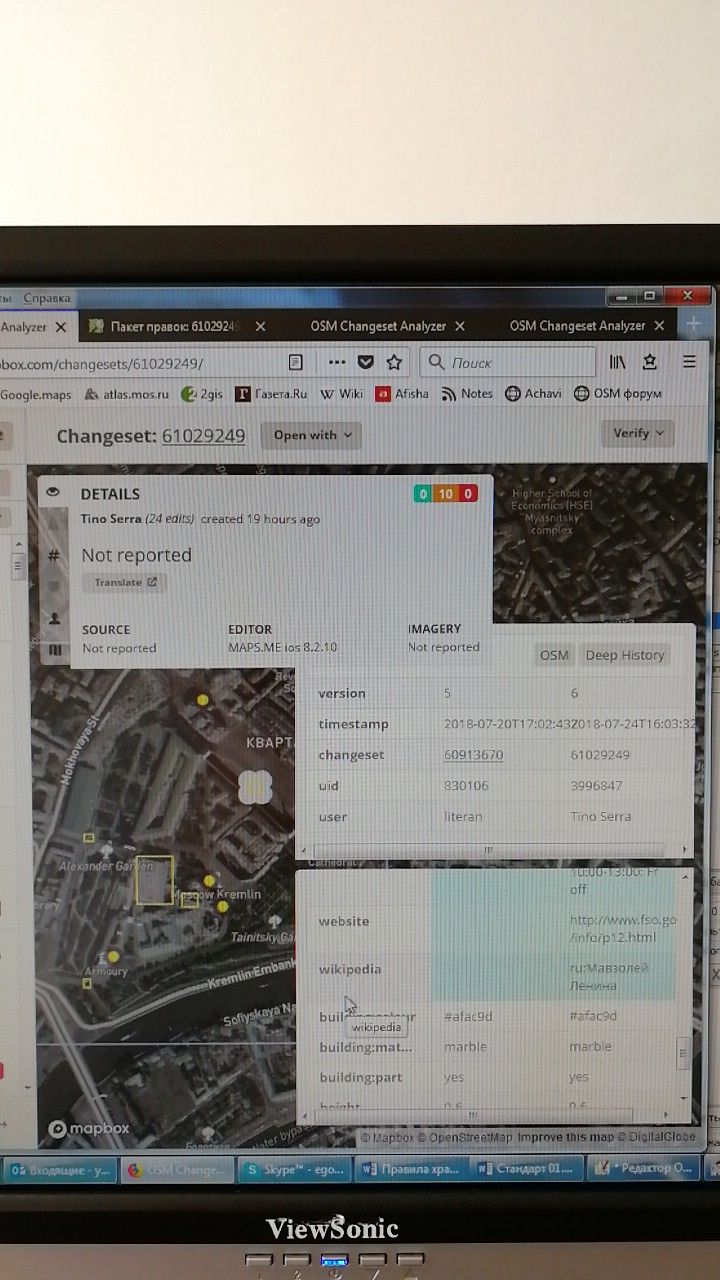Viewport: 720px width, 1280px height.
Task: Toggle details eye icon in sidebar
Action: pyautogui.click(x=53, y=492)
